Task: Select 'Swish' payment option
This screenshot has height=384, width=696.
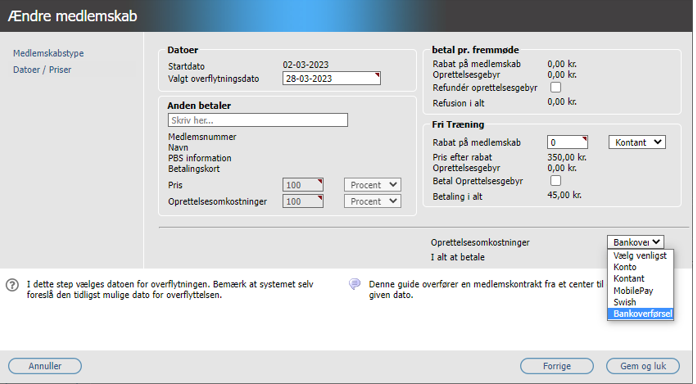Action: [x=640, y=302]
